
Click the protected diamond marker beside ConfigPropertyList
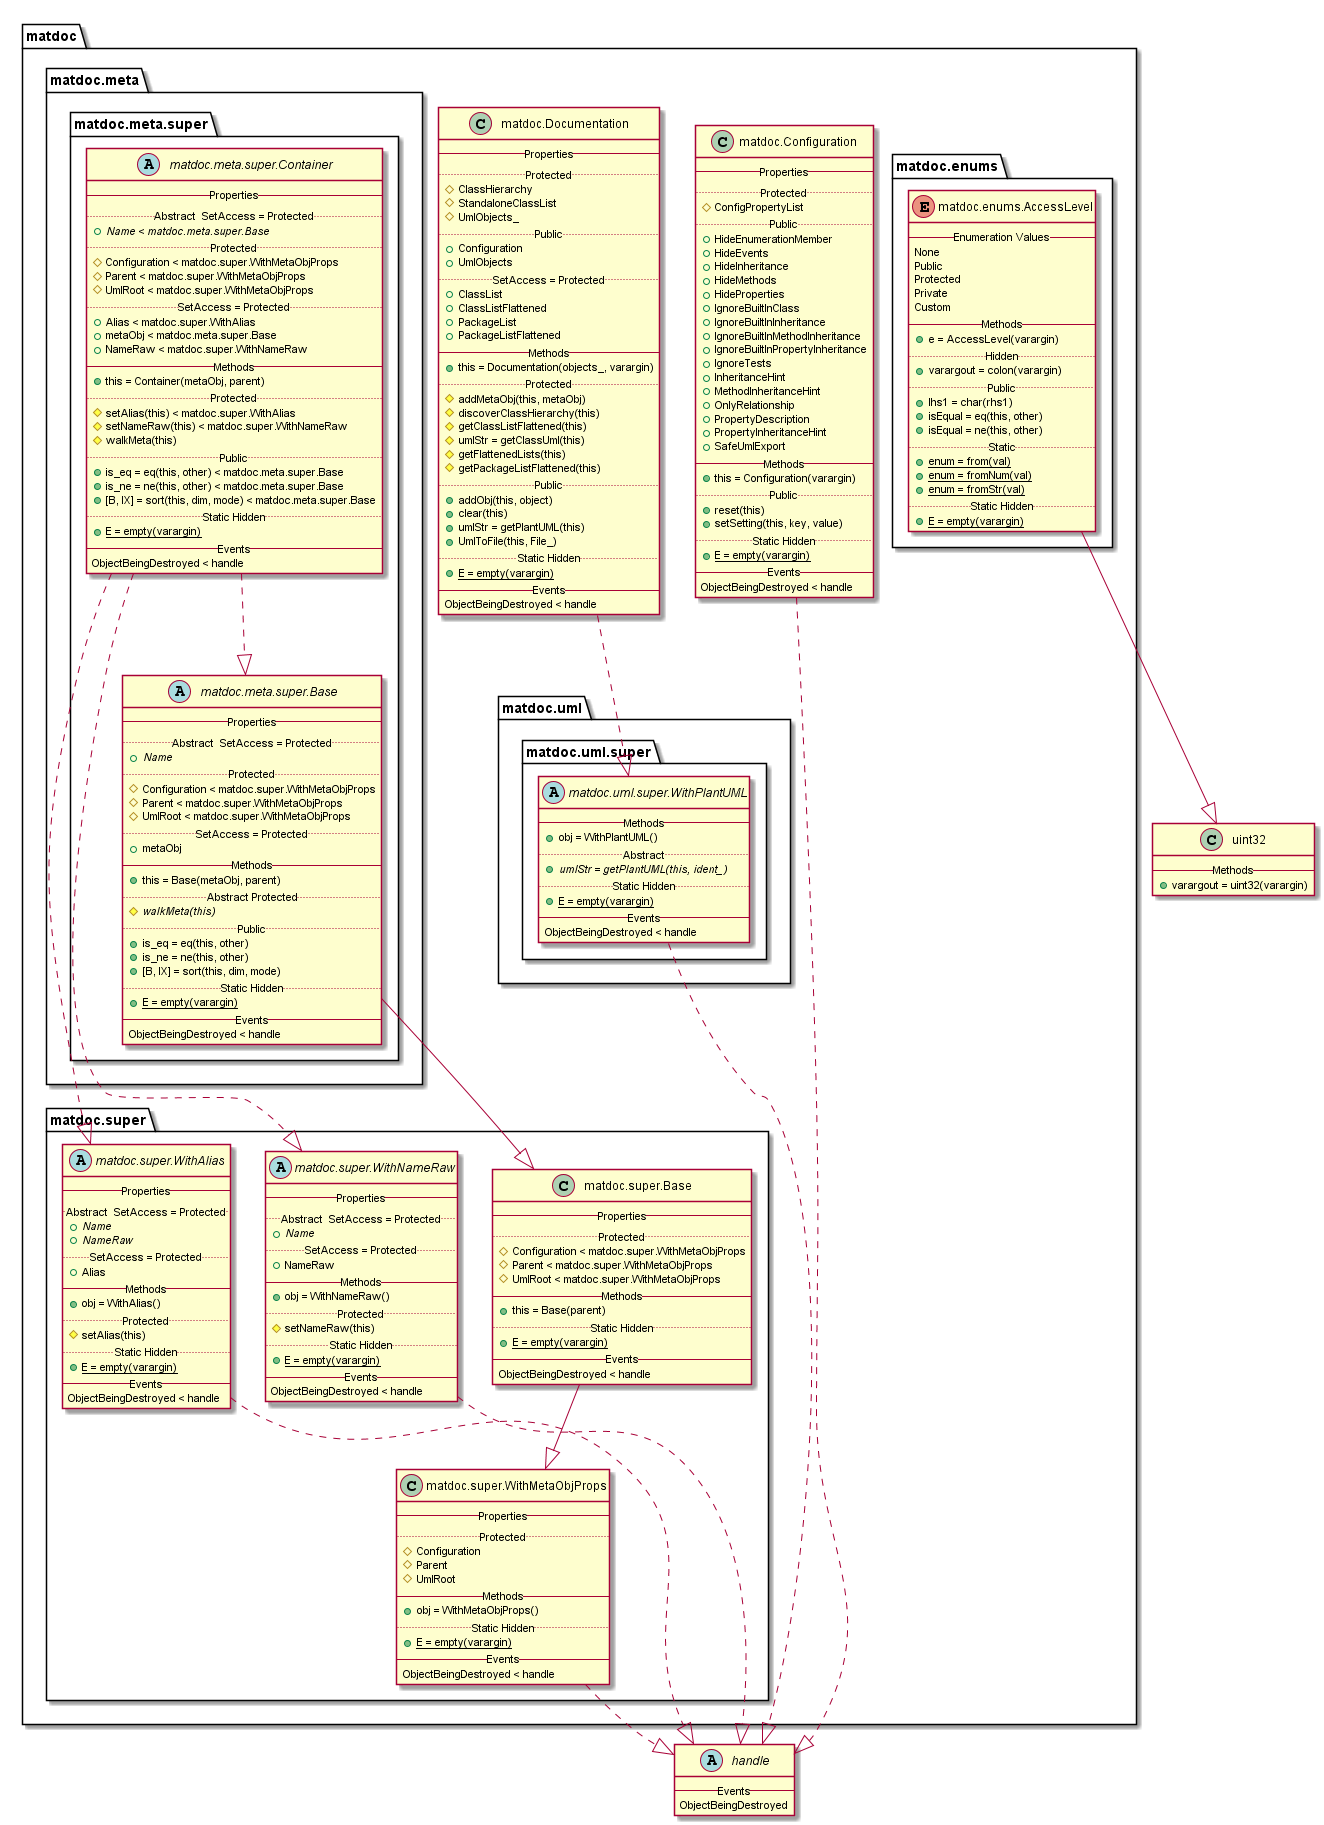tap(706, 208)
